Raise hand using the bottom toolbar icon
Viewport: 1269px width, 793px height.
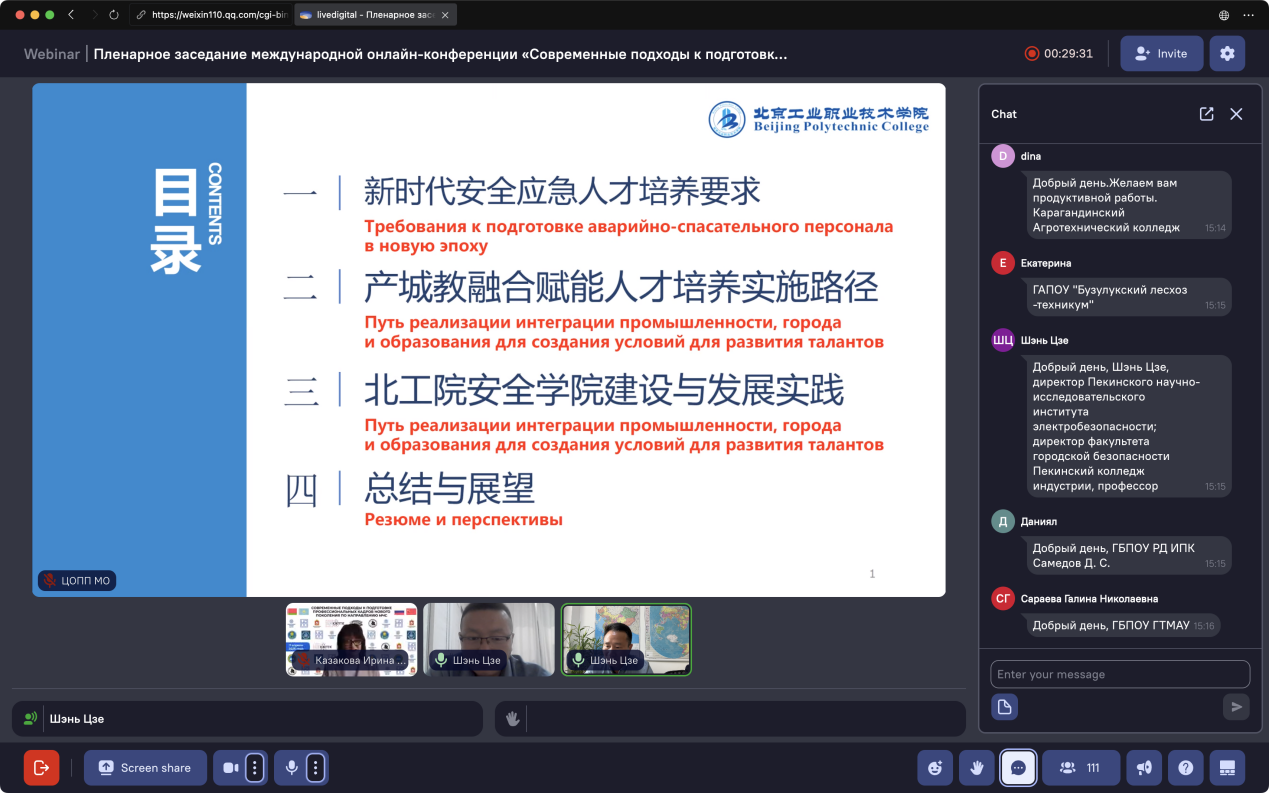click(x=976, y=768)
